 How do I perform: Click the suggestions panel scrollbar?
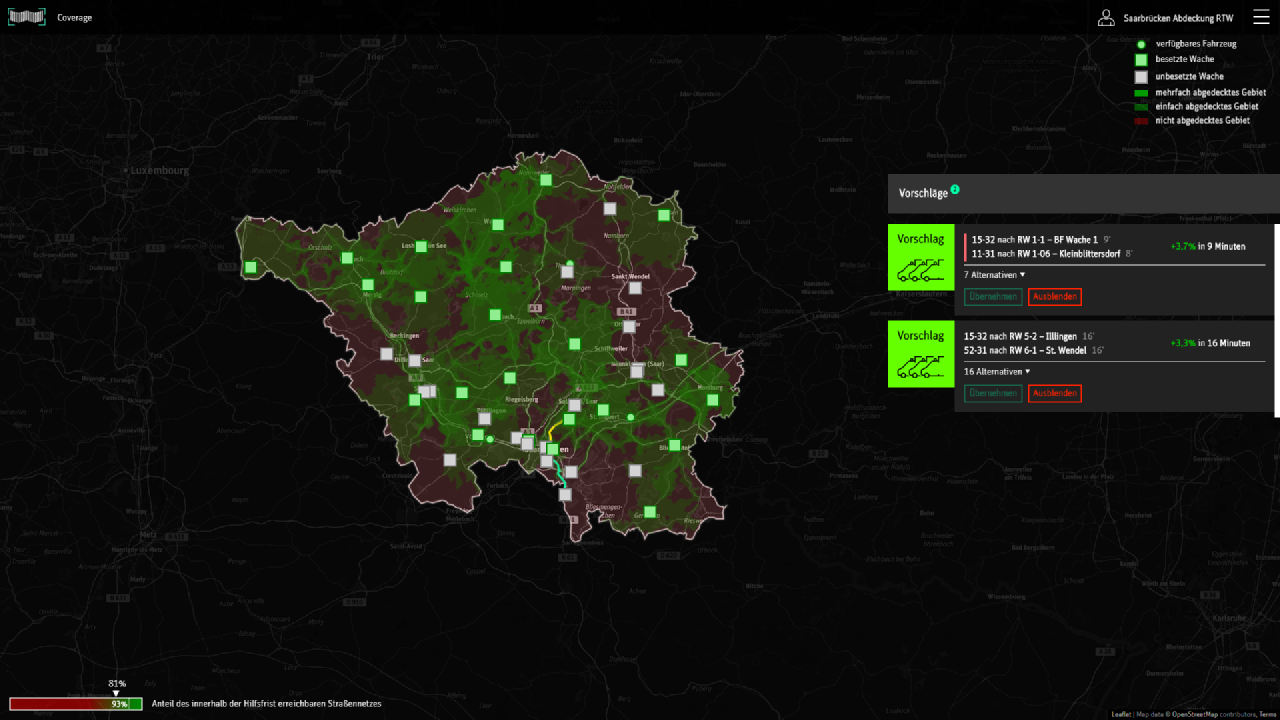point(1277,320)
